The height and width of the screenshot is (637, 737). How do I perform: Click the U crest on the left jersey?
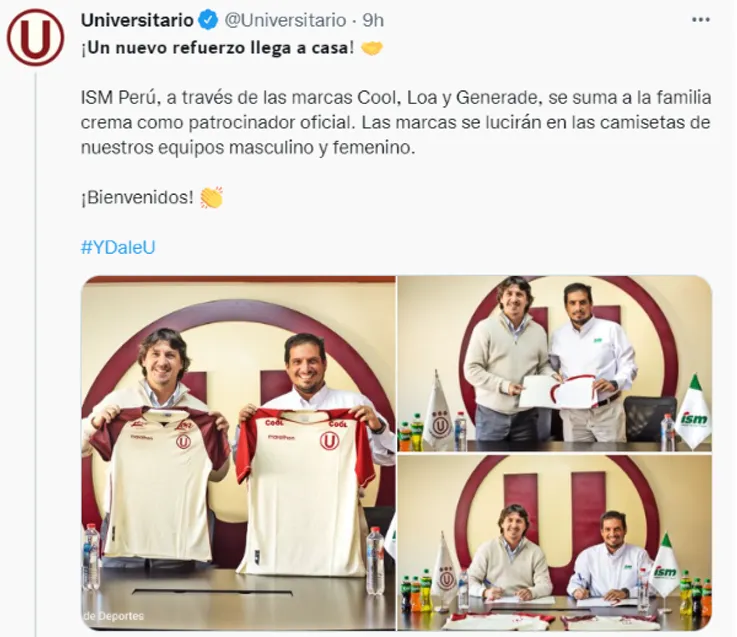coord(183,442)
